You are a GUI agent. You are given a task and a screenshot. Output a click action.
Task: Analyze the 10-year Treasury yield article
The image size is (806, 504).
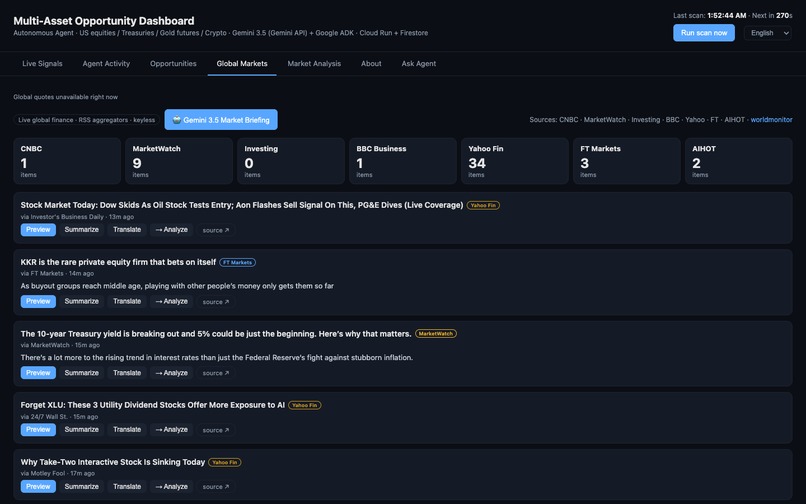point(172,373)
